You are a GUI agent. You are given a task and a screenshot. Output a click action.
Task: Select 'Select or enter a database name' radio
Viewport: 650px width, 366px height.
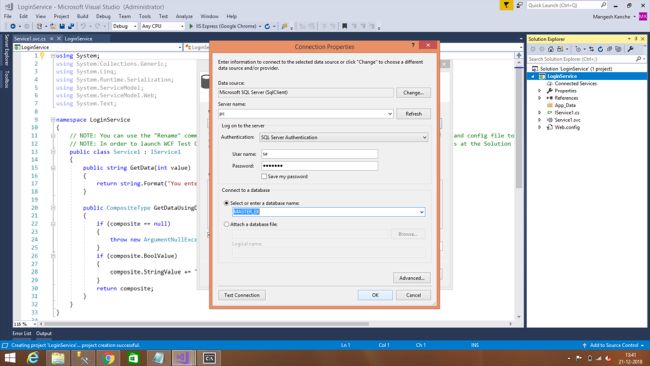(226, 203)
